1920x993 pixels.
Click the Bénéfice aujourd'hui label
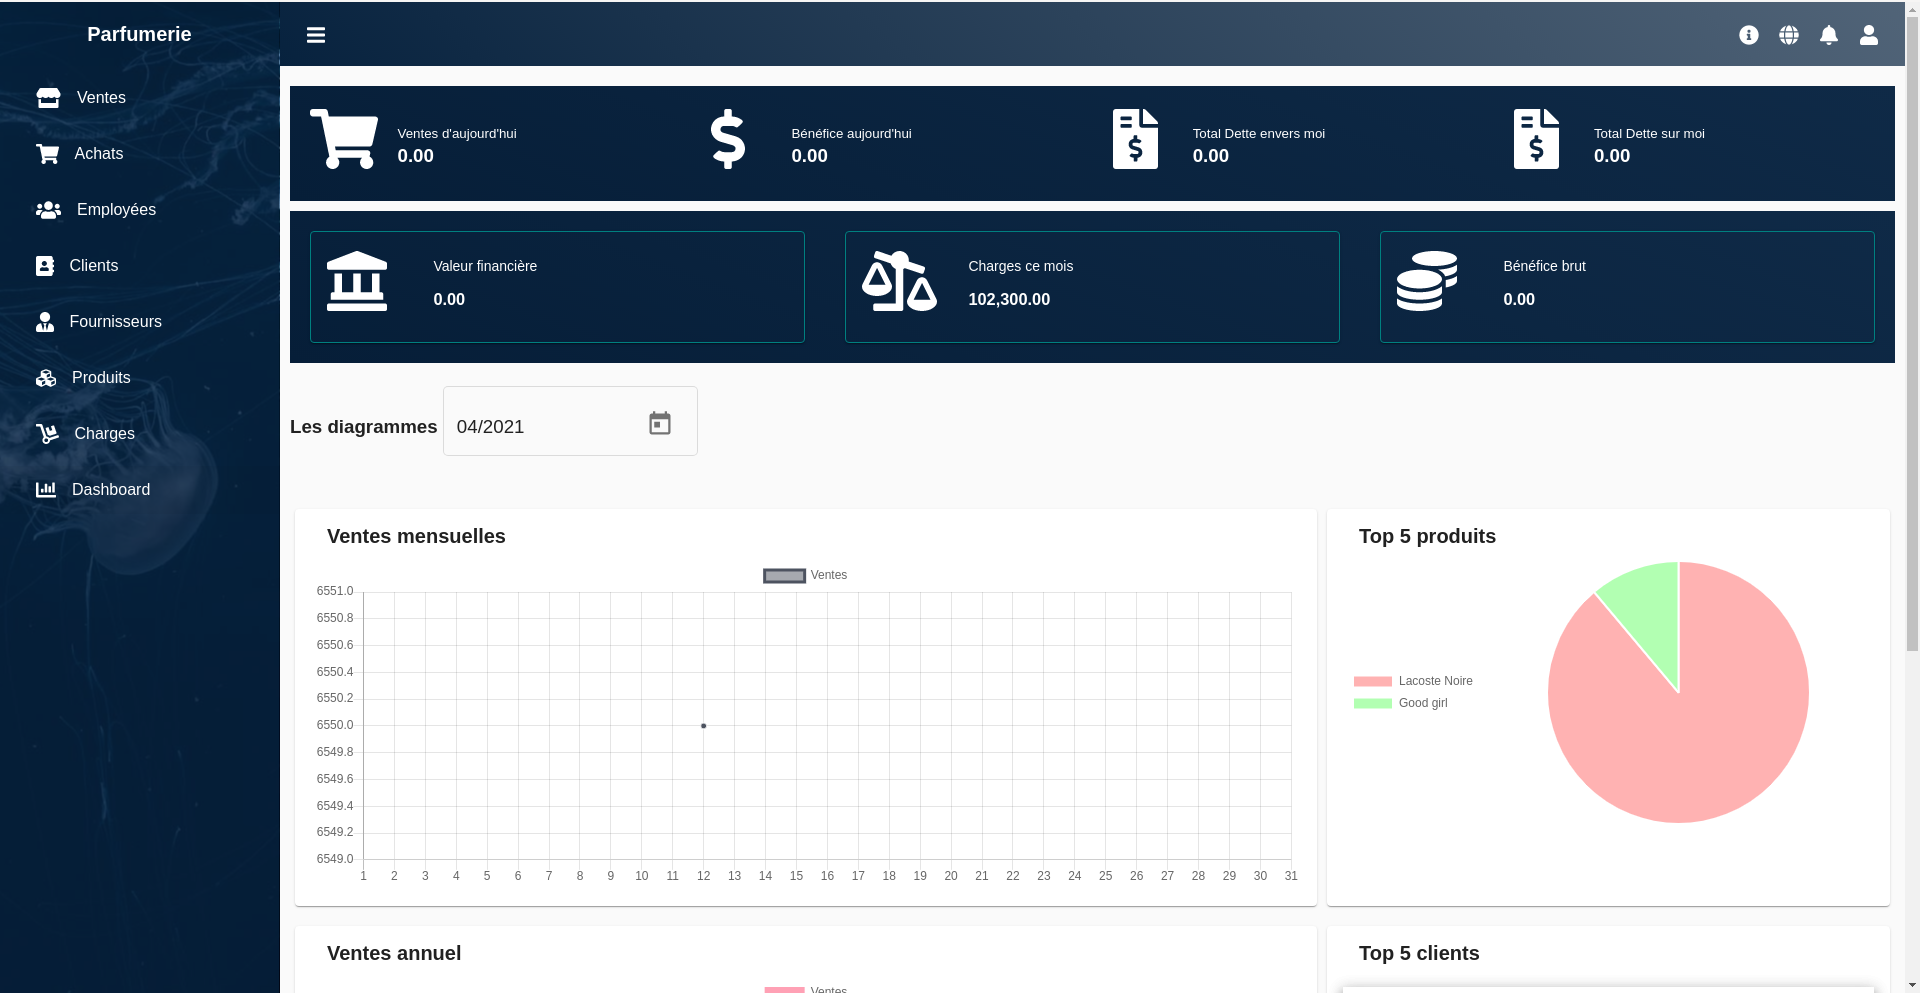click(x=851, y=134)
